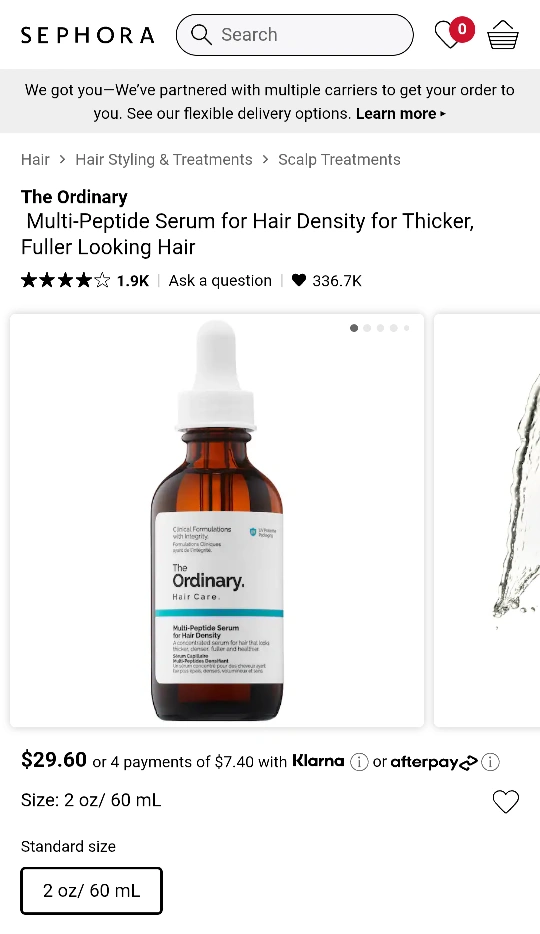Image resolution: width=540 pixels, height=934 pixels.
Task: Open Scalp Treatments breadcrumb
Action: pyautogui.click(x=339, y=160)
